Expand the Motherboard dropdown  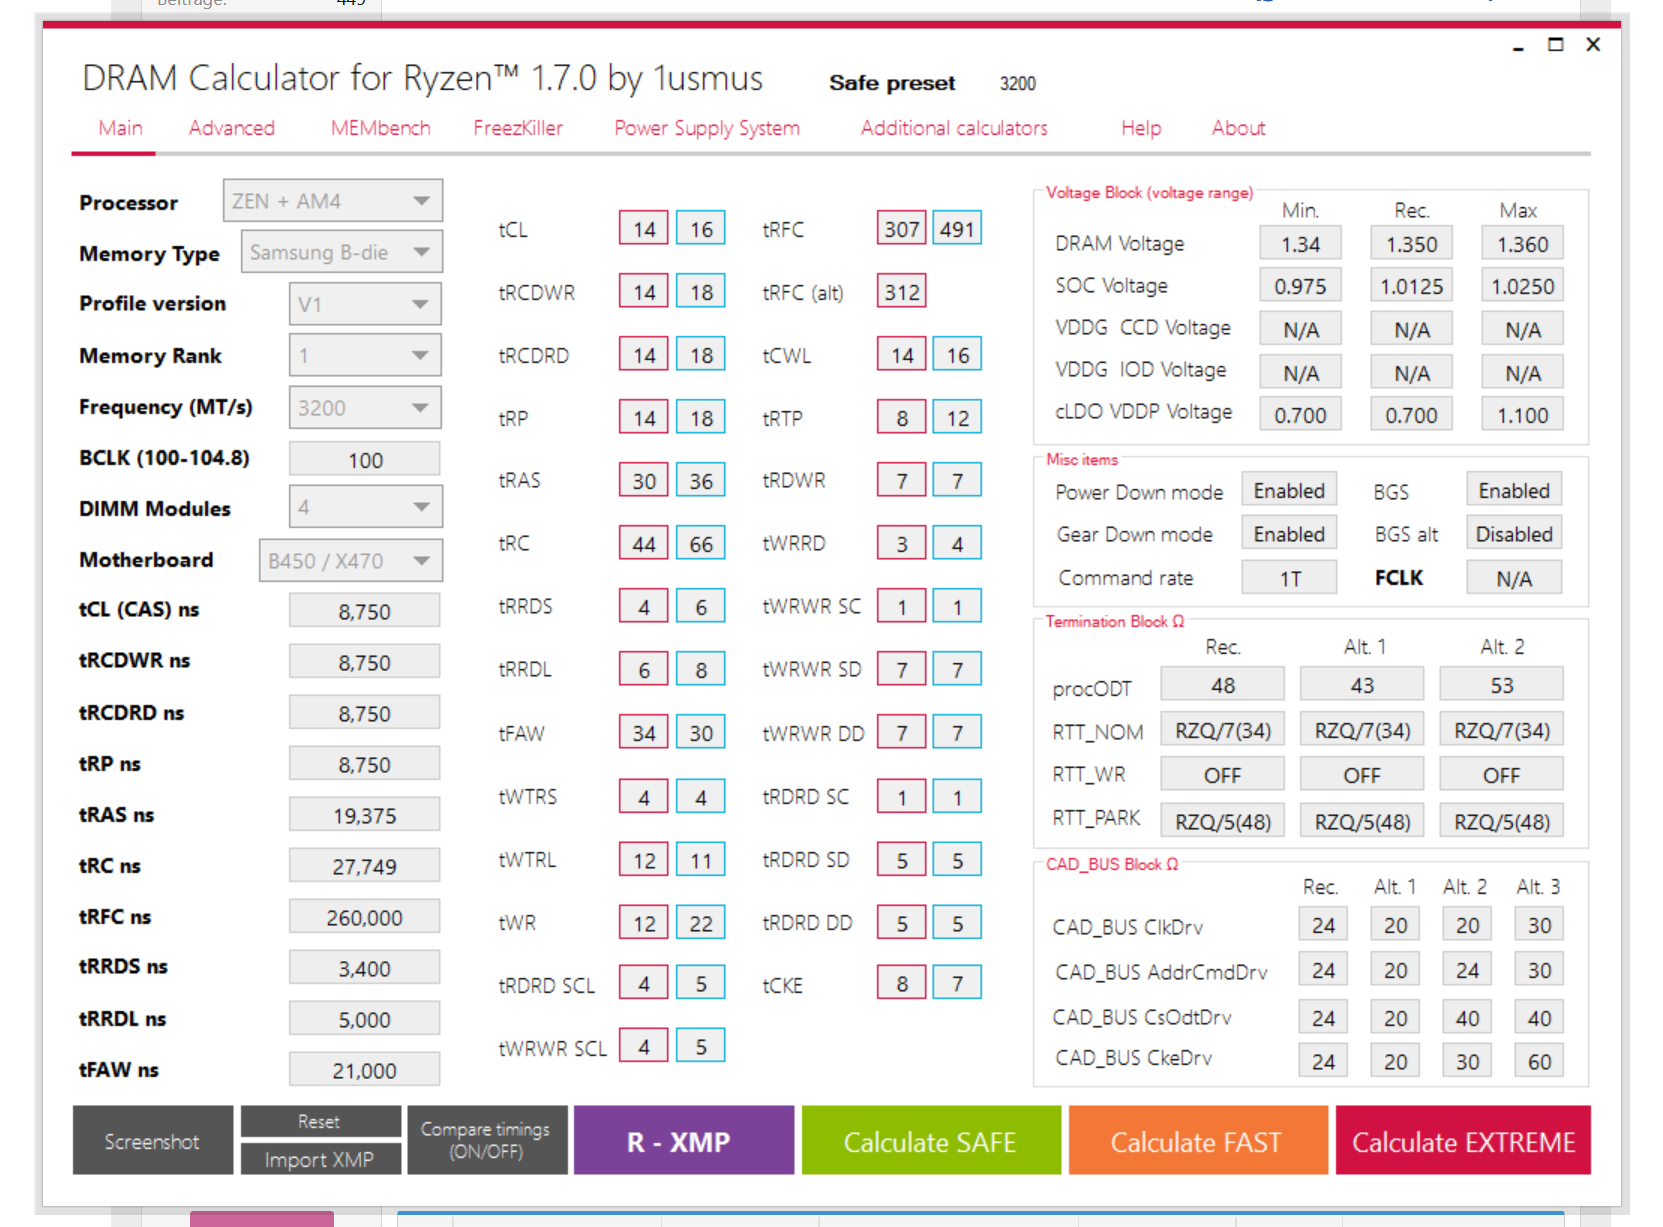tap(351, 560)
